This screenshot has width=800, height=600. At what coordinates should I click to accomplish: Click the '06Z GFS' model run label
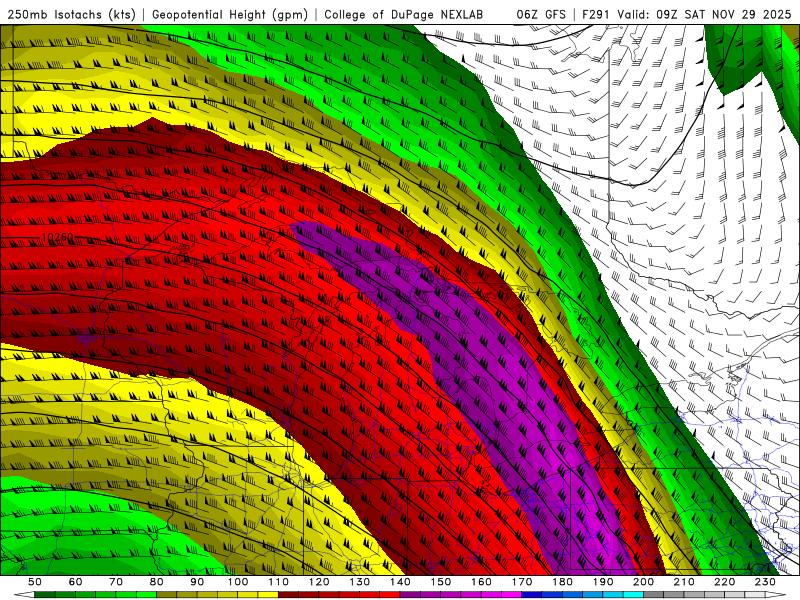click(x=541, y=14)
